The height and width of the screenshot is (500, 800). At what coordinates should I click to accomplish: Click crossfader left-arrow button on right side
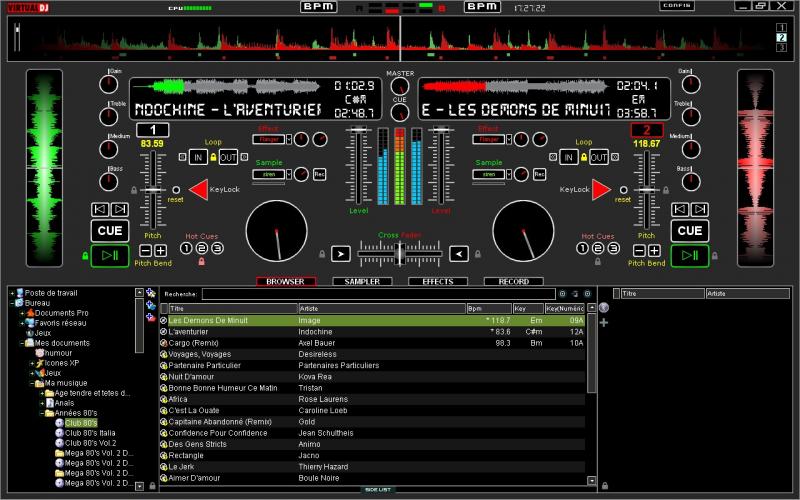pyautogui.click(x=459, y=254)
